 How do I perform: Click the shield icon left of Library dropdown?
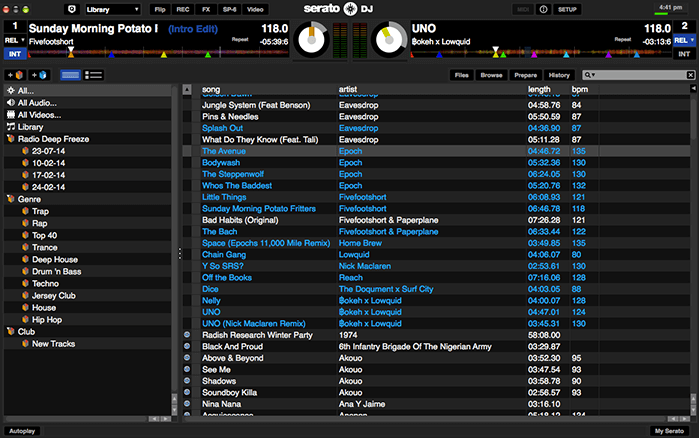(72, 9)
